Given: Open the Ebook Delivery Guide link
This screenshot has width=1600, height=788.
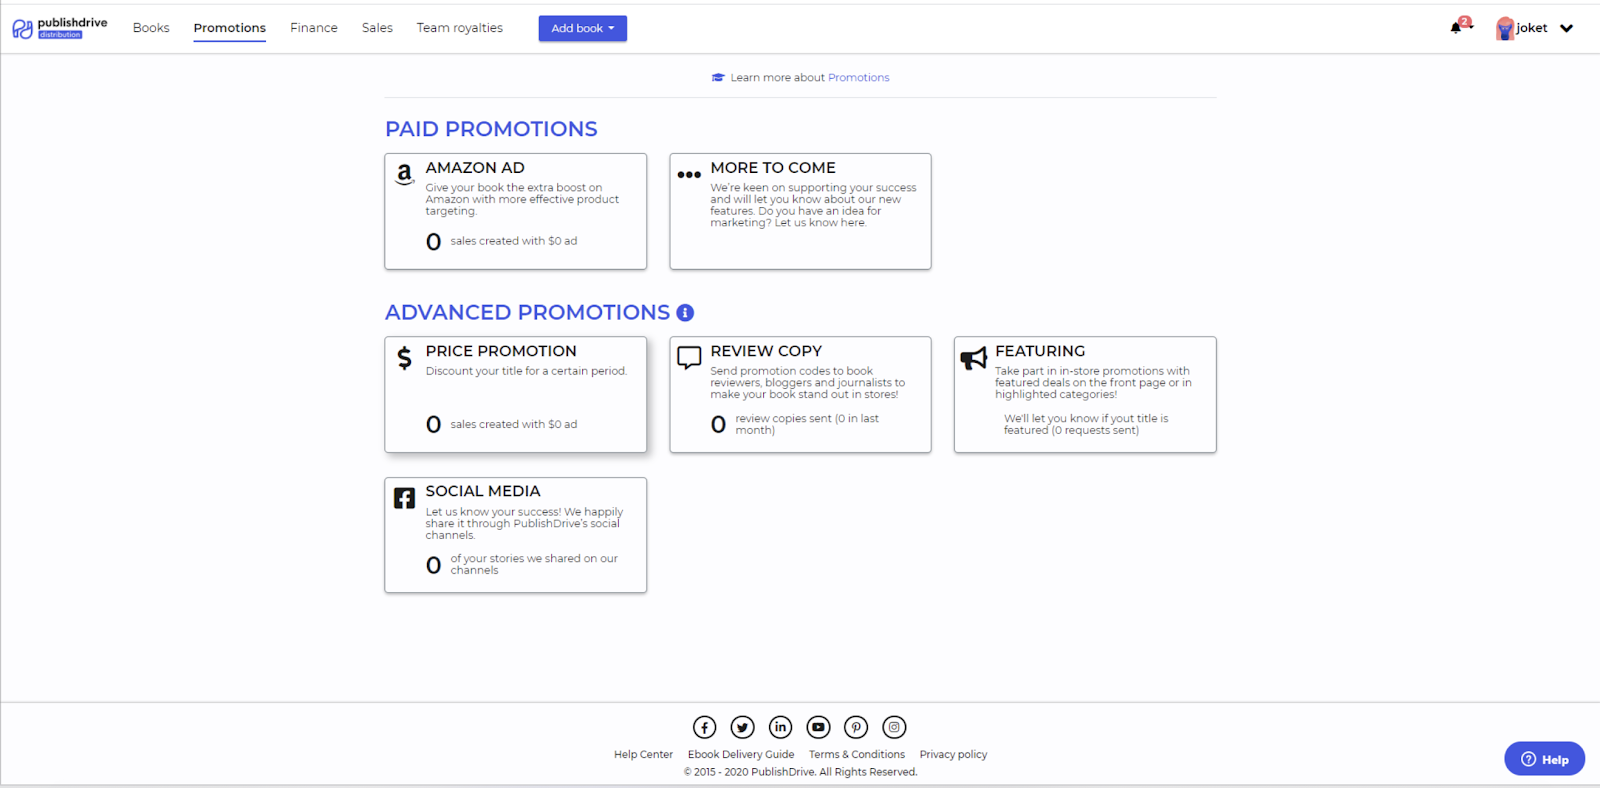Looking at the screenshot, I should pos(741,755).
